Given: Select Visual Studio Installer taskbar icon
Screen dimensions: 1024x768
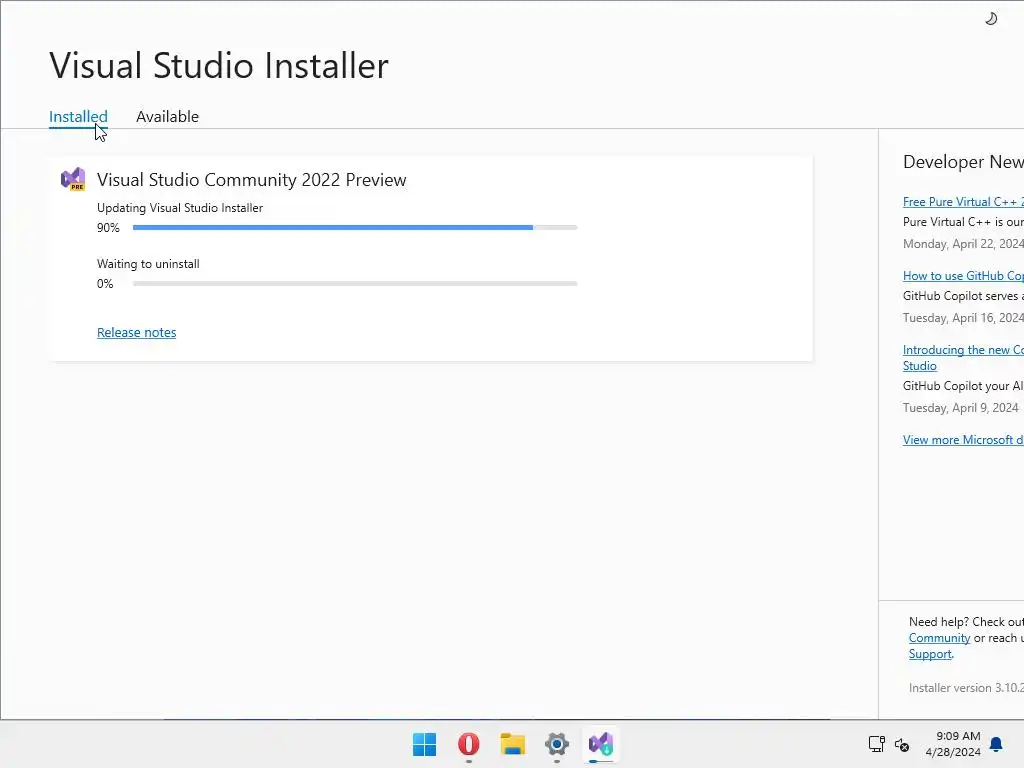Looking at the screenshot, I should tap(601, 744).
